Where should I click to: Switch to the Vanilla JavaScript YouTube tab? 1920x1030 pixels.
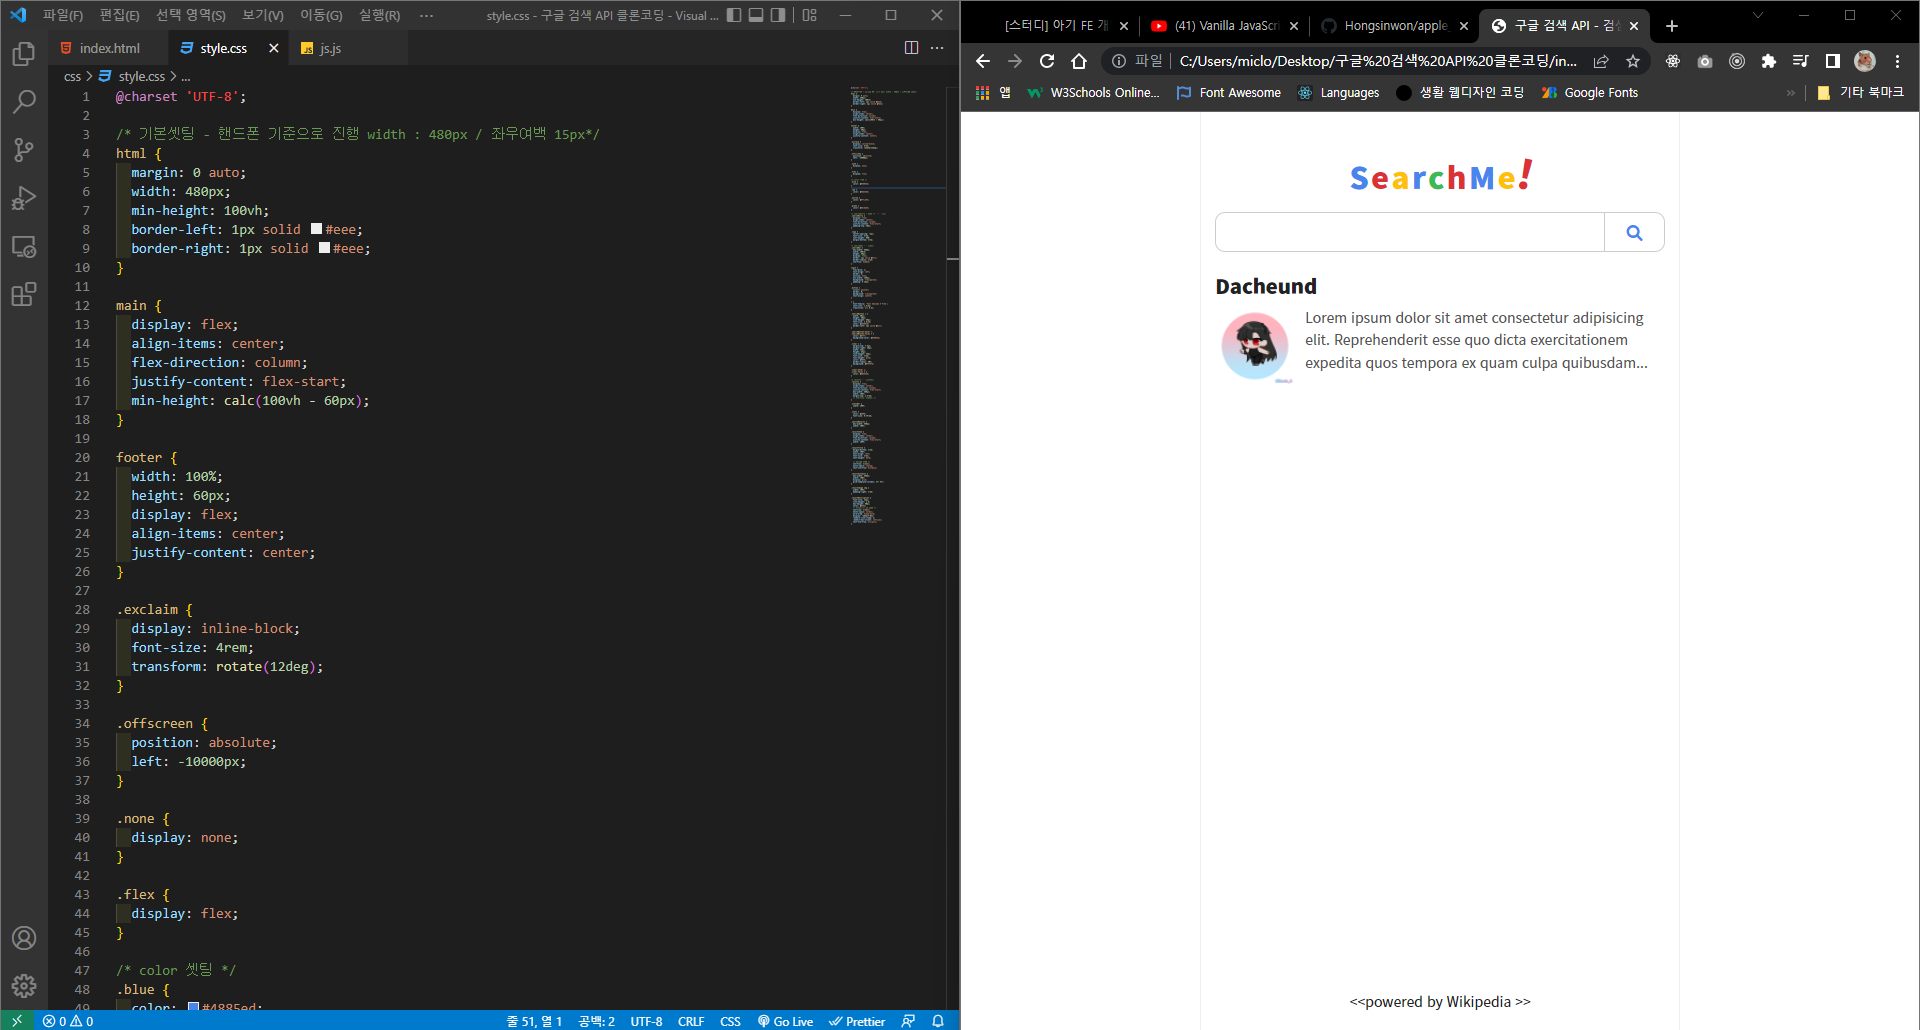[1225, 26]
